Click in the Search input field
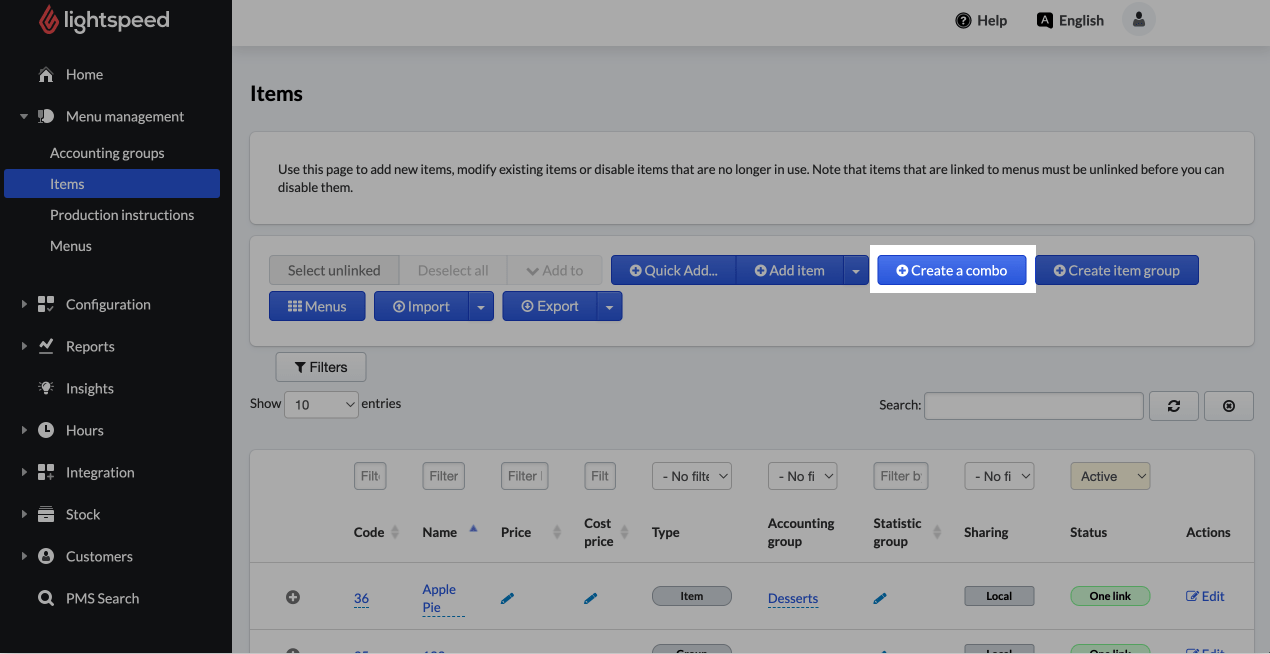1270x654 pixels. point(1033,406)
